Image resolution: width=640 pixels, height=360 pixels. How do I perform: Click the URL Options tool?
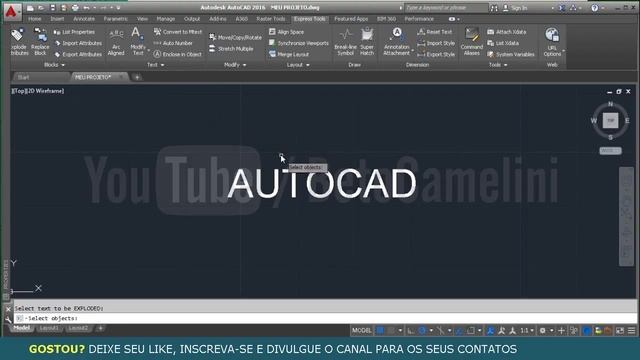pos(552,42)
